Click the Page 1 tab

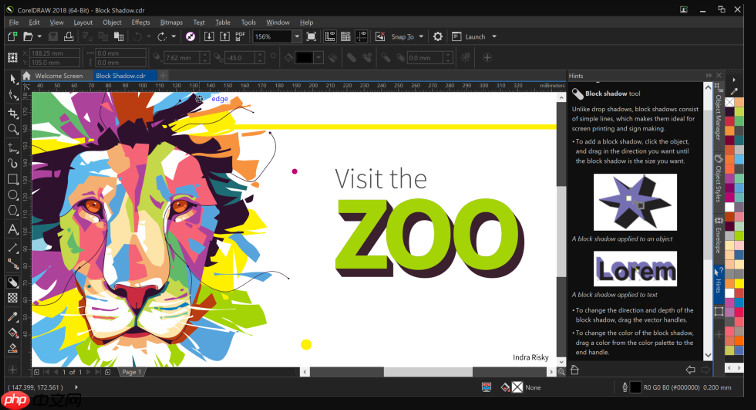tap(131, 372)
